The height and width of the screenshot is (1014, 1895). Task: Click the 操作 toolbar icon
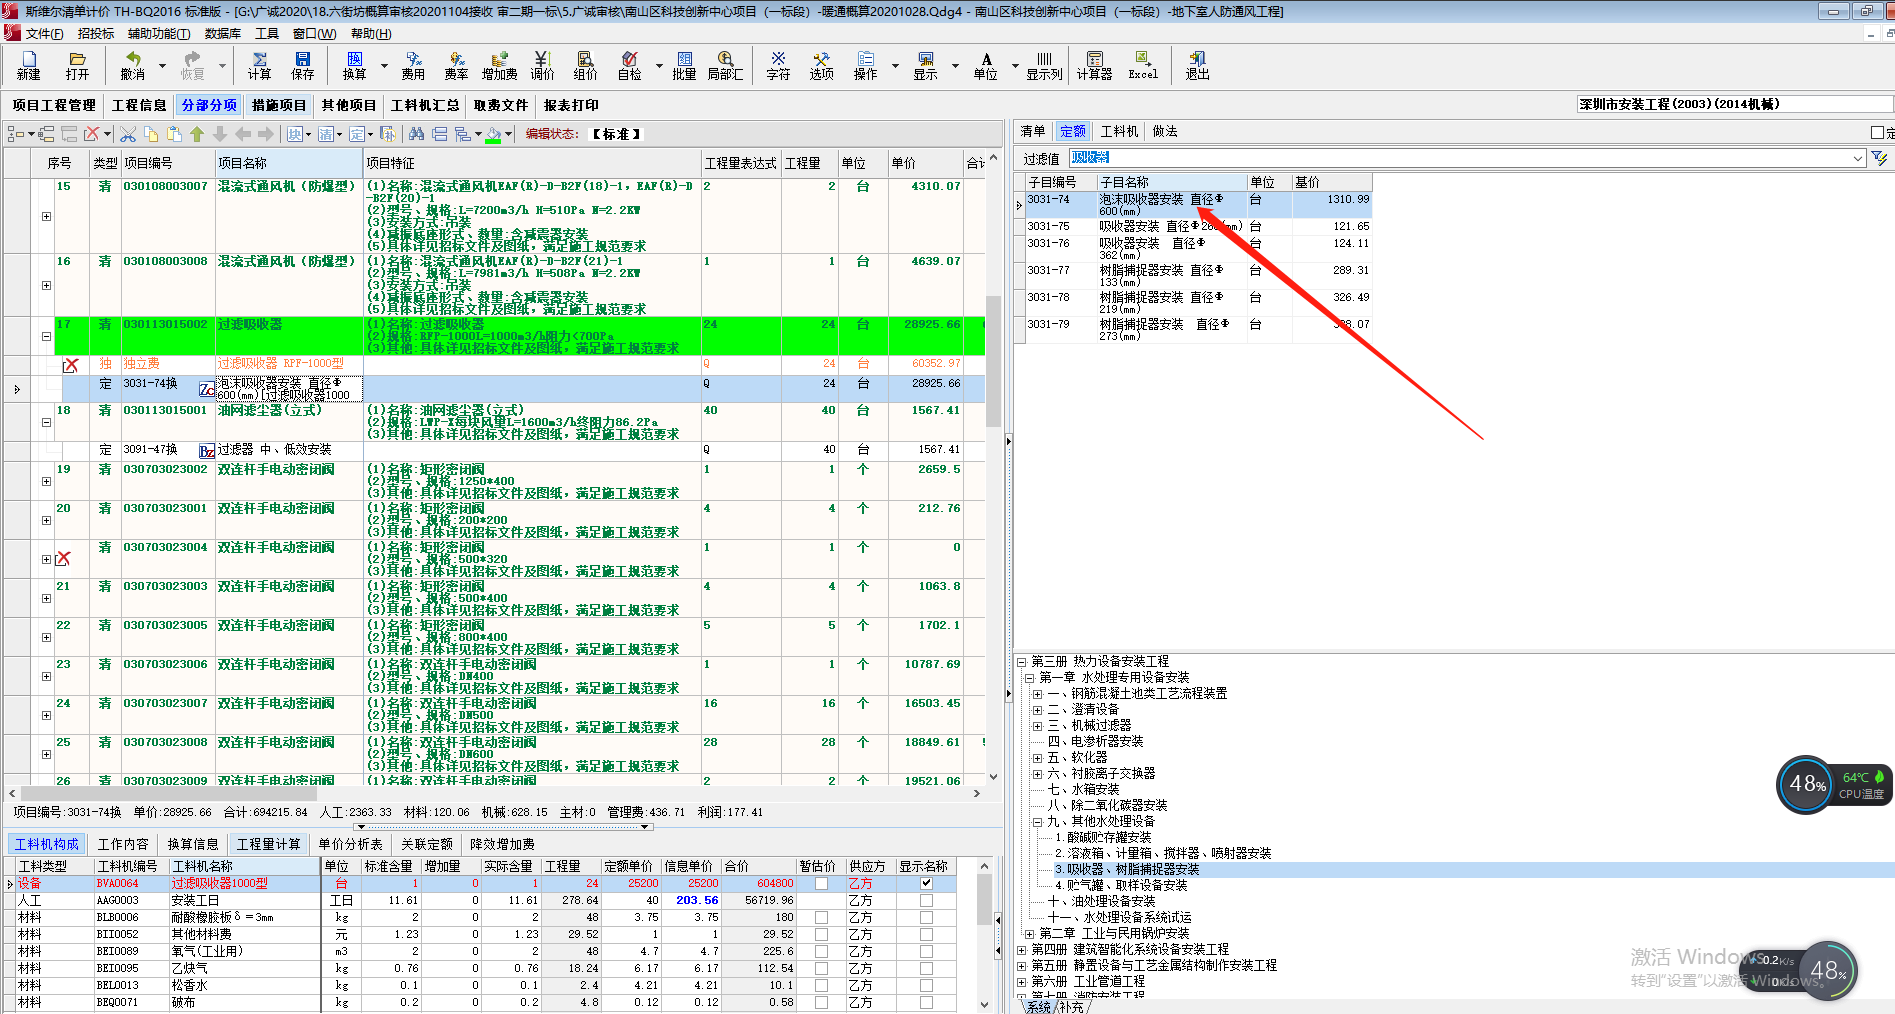point(865,66)
